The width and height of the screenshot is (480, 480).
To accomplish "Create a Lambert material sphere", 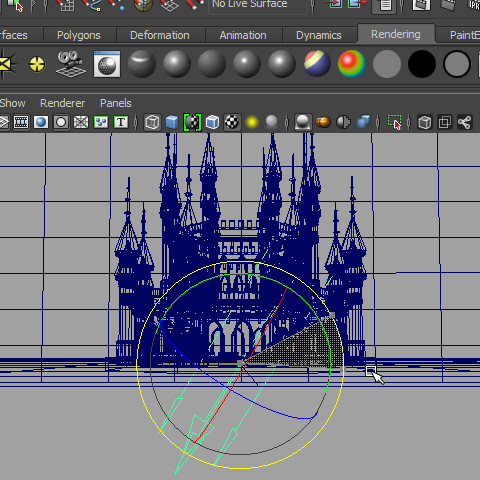I will click(x=212, y=64).
